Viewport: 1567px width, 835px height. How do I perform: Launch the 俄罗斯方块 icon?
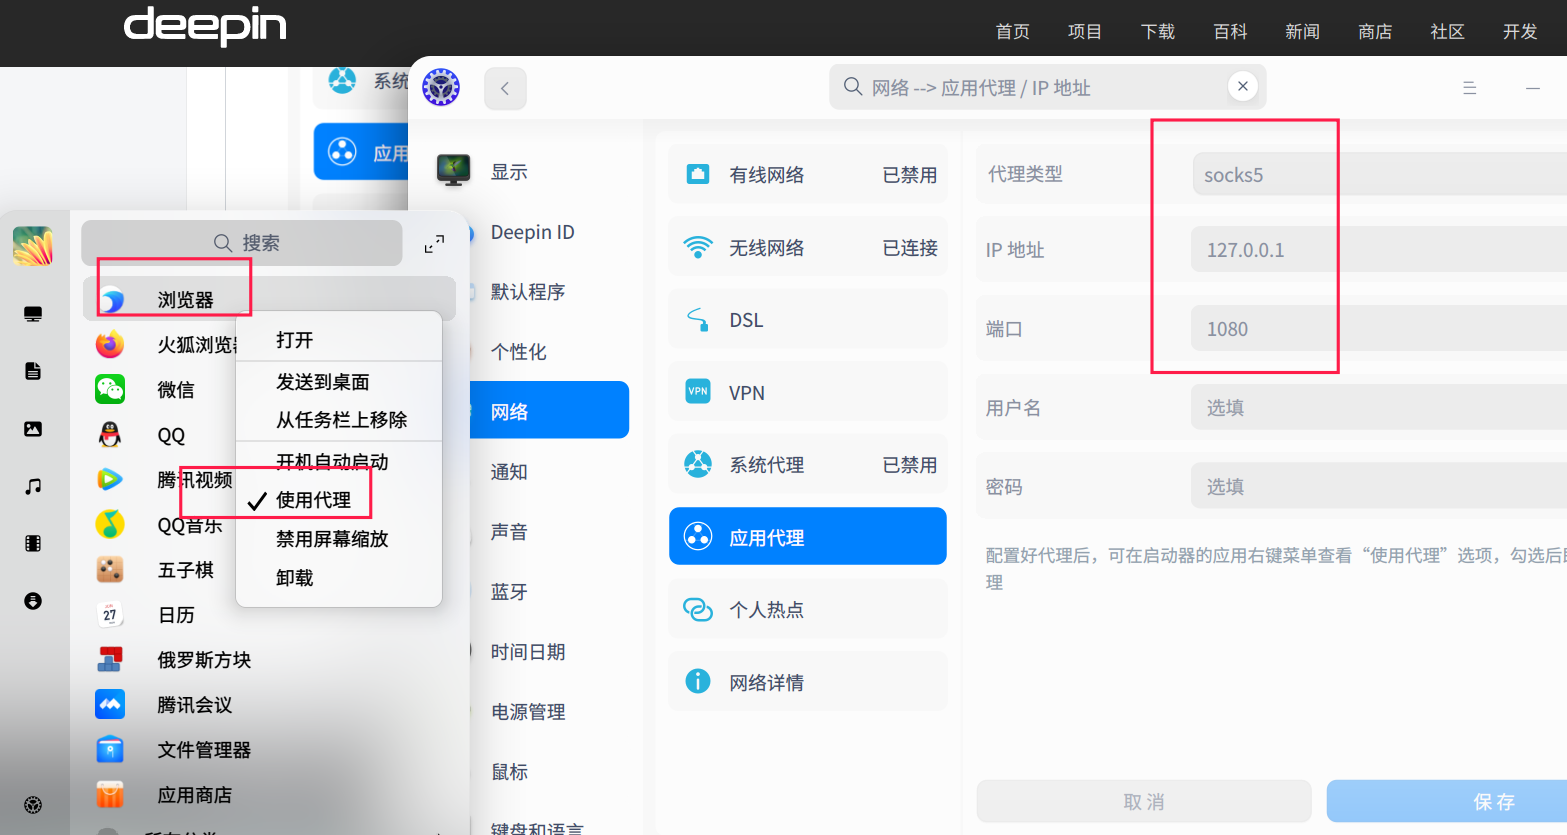click(110, 659)
